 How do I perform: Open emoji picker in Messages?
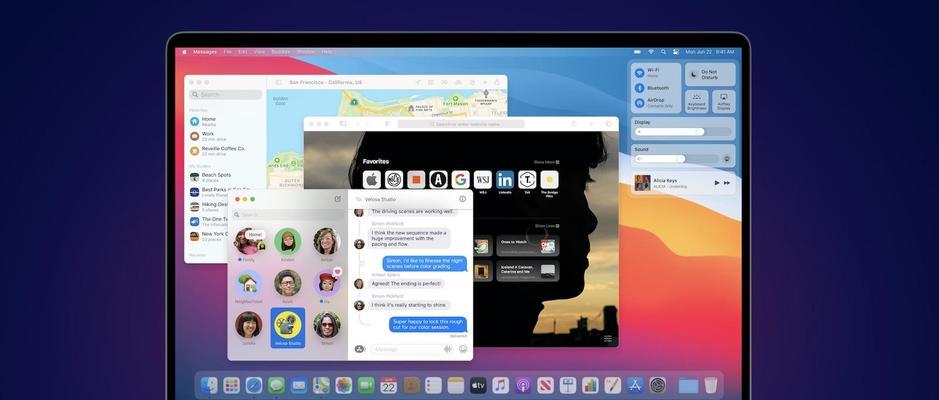[x=463, y=349]
